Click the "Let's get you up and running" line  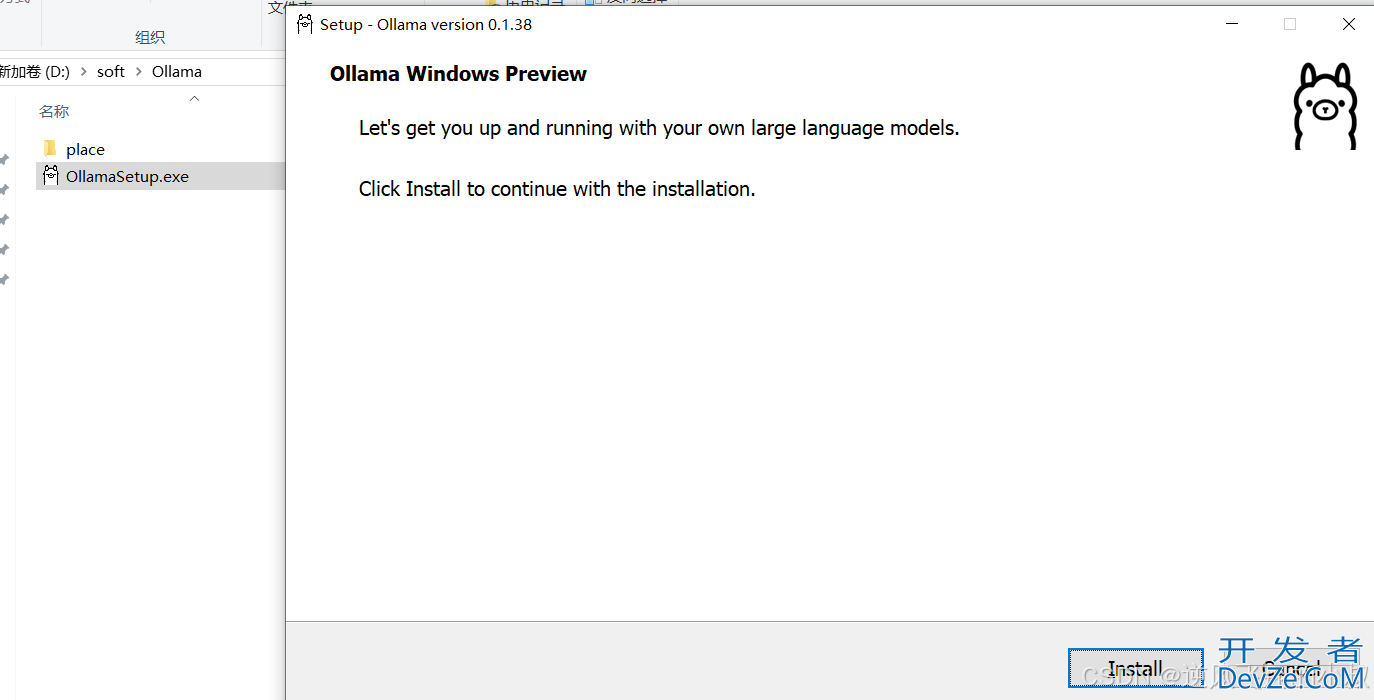659,128
